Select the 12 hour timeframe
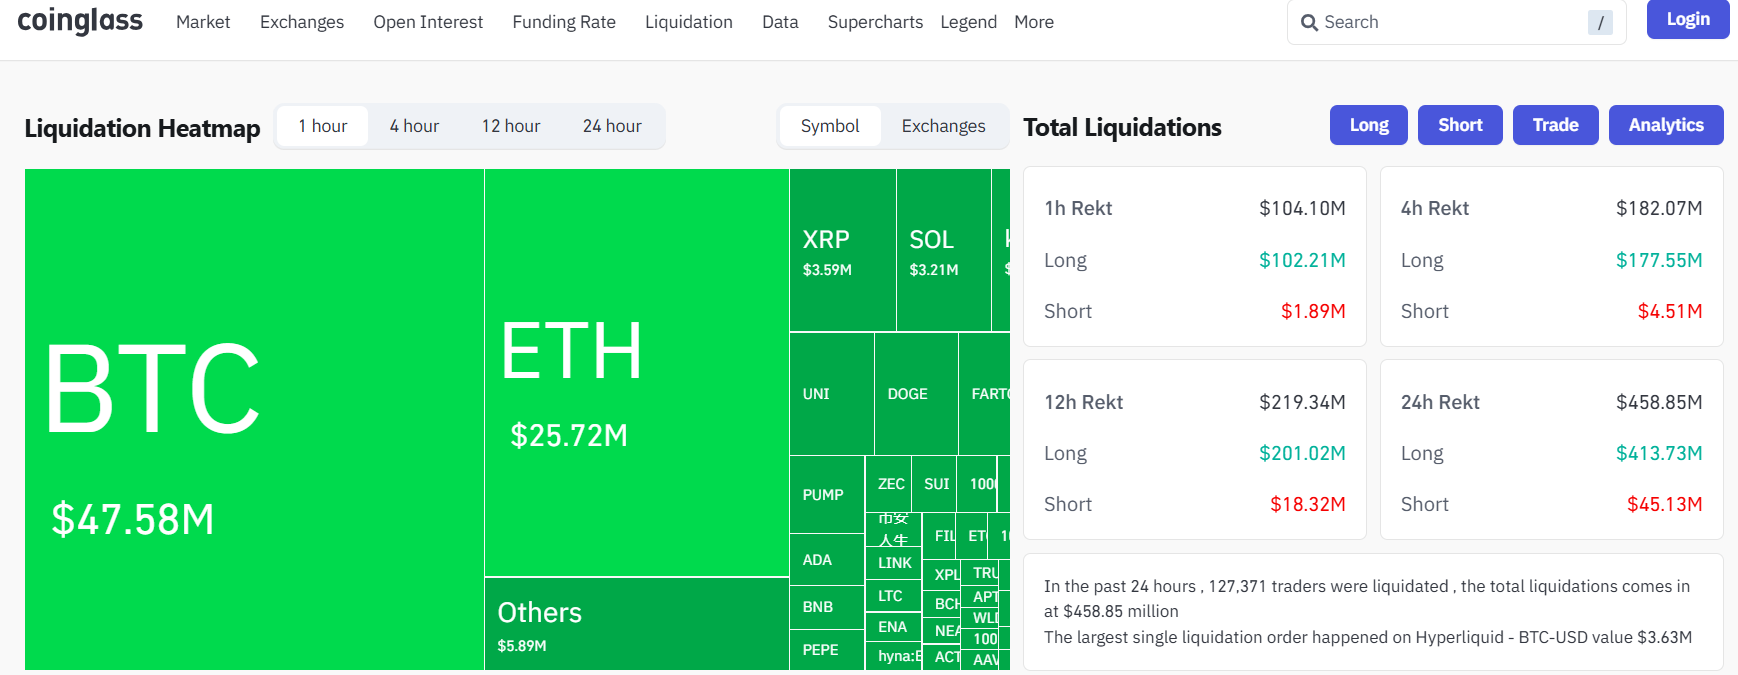This screenshot has height=675, width=1738. click(x=511, y=126)
